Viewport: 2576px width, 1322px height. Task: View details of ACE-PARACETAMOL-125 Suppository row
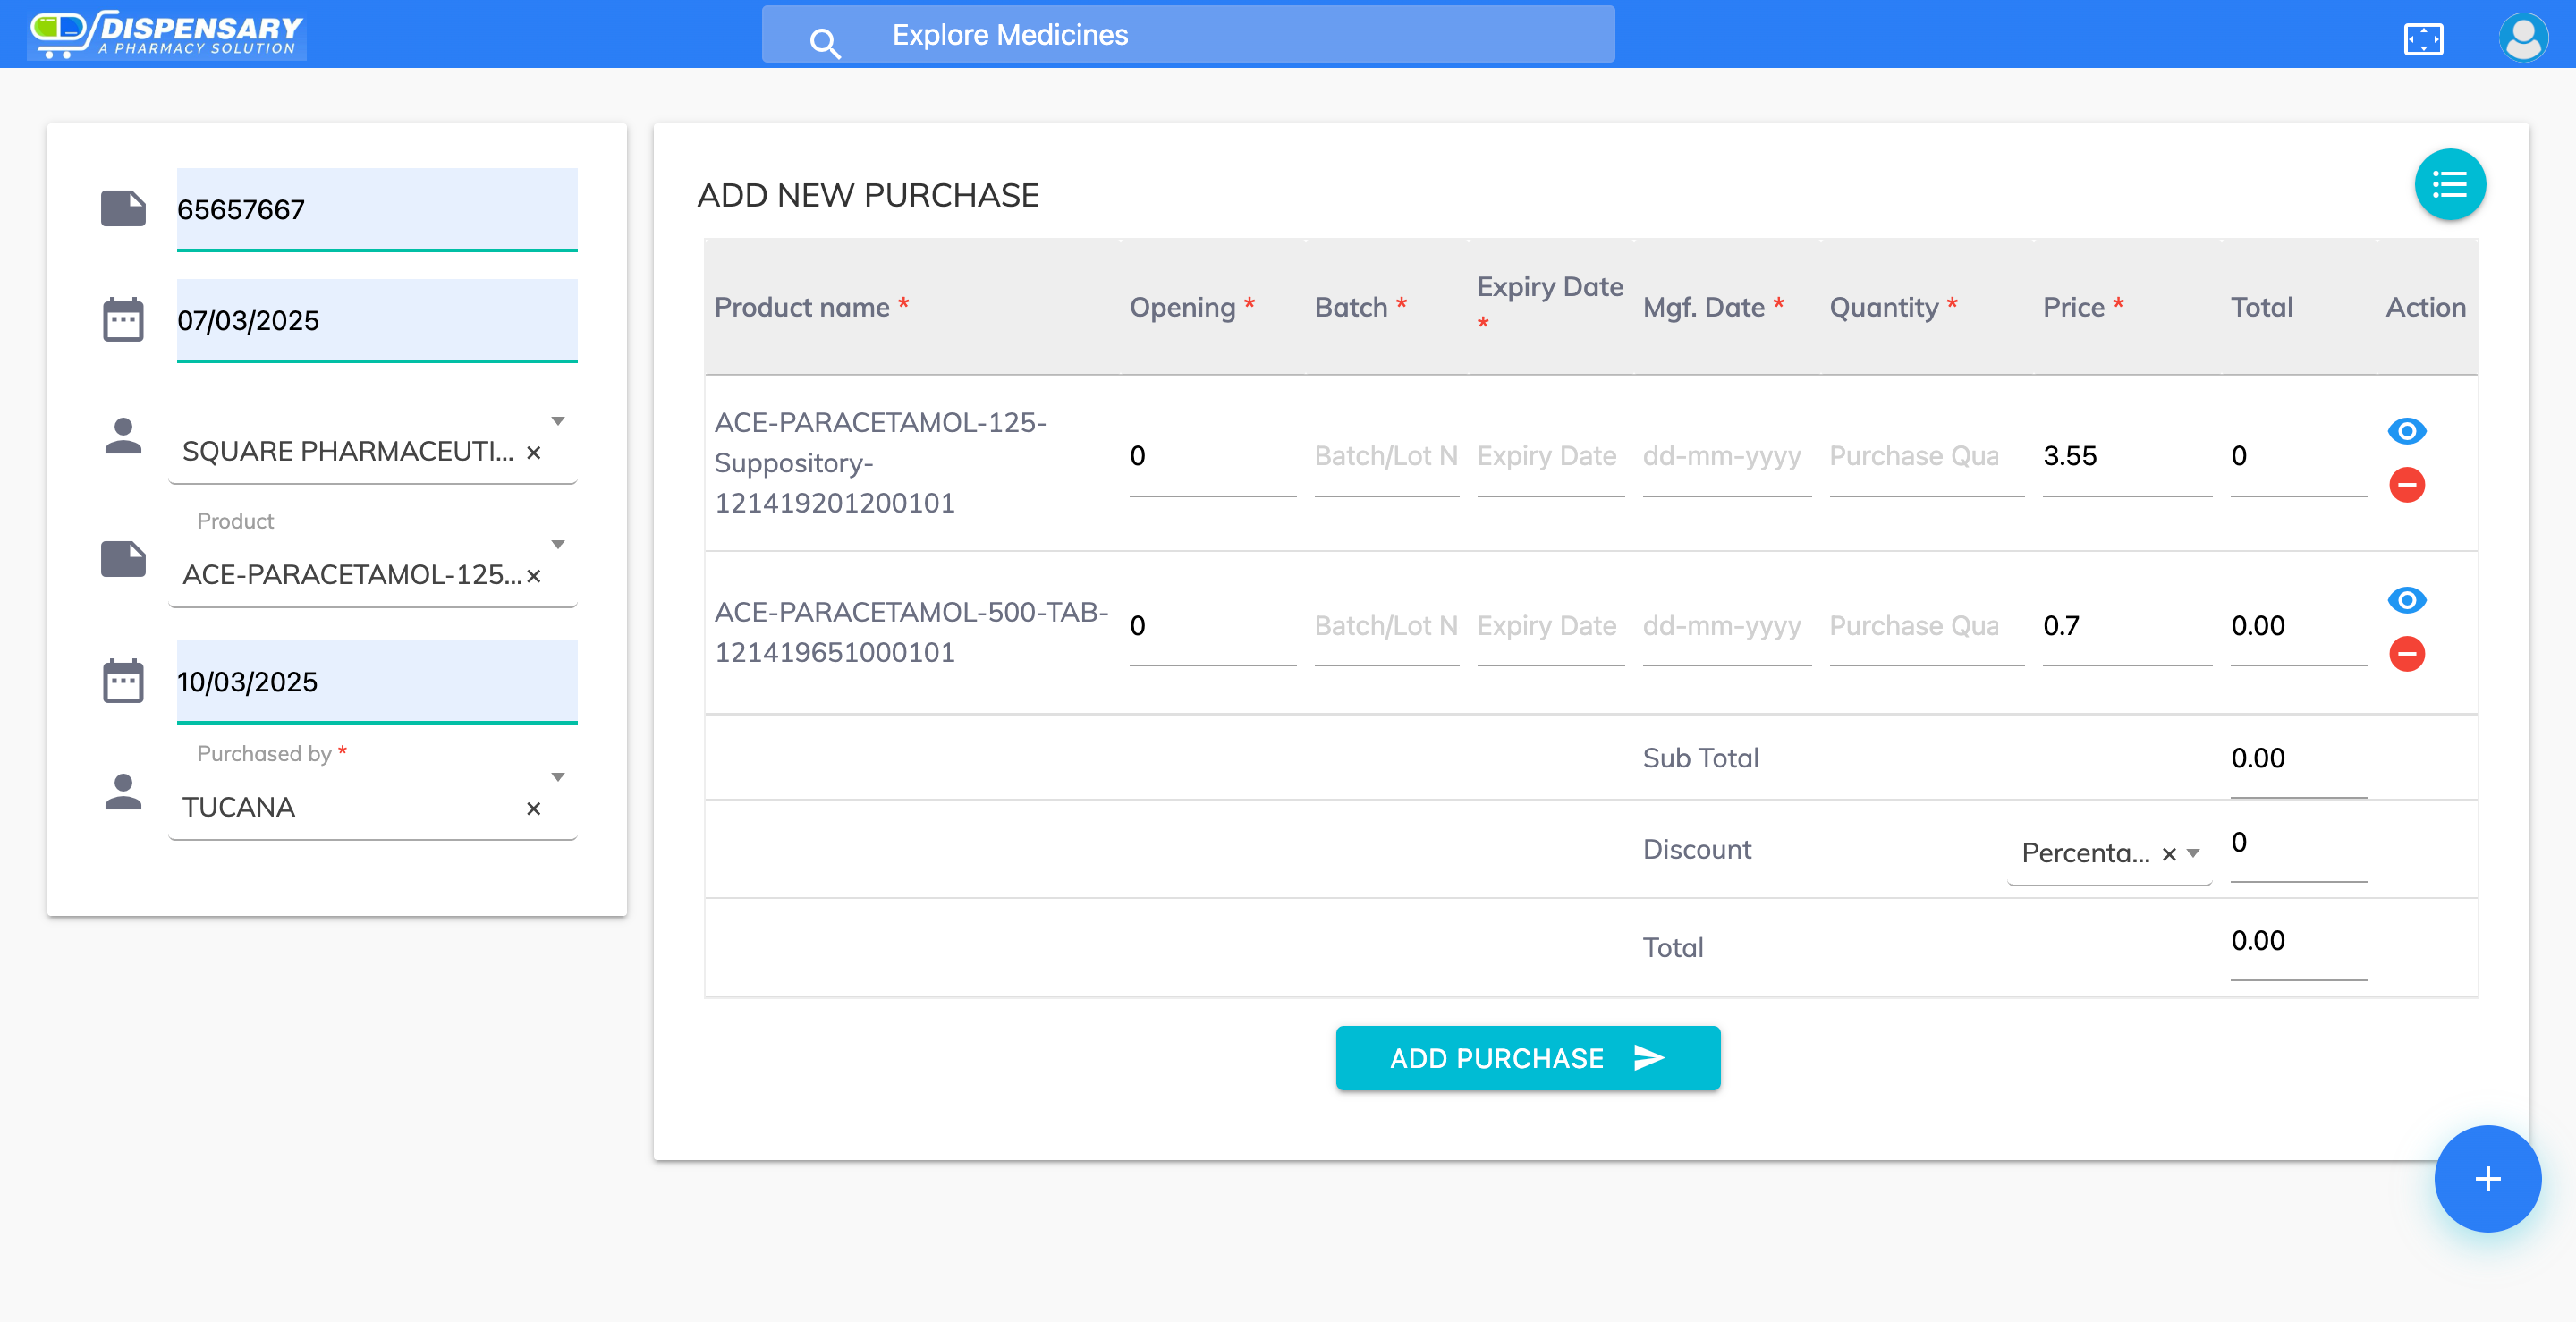click(2406, 431)
